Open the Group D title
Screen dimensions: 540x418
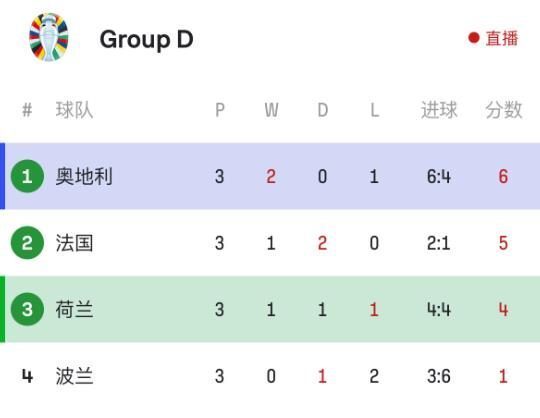click(x=146, y=40)
